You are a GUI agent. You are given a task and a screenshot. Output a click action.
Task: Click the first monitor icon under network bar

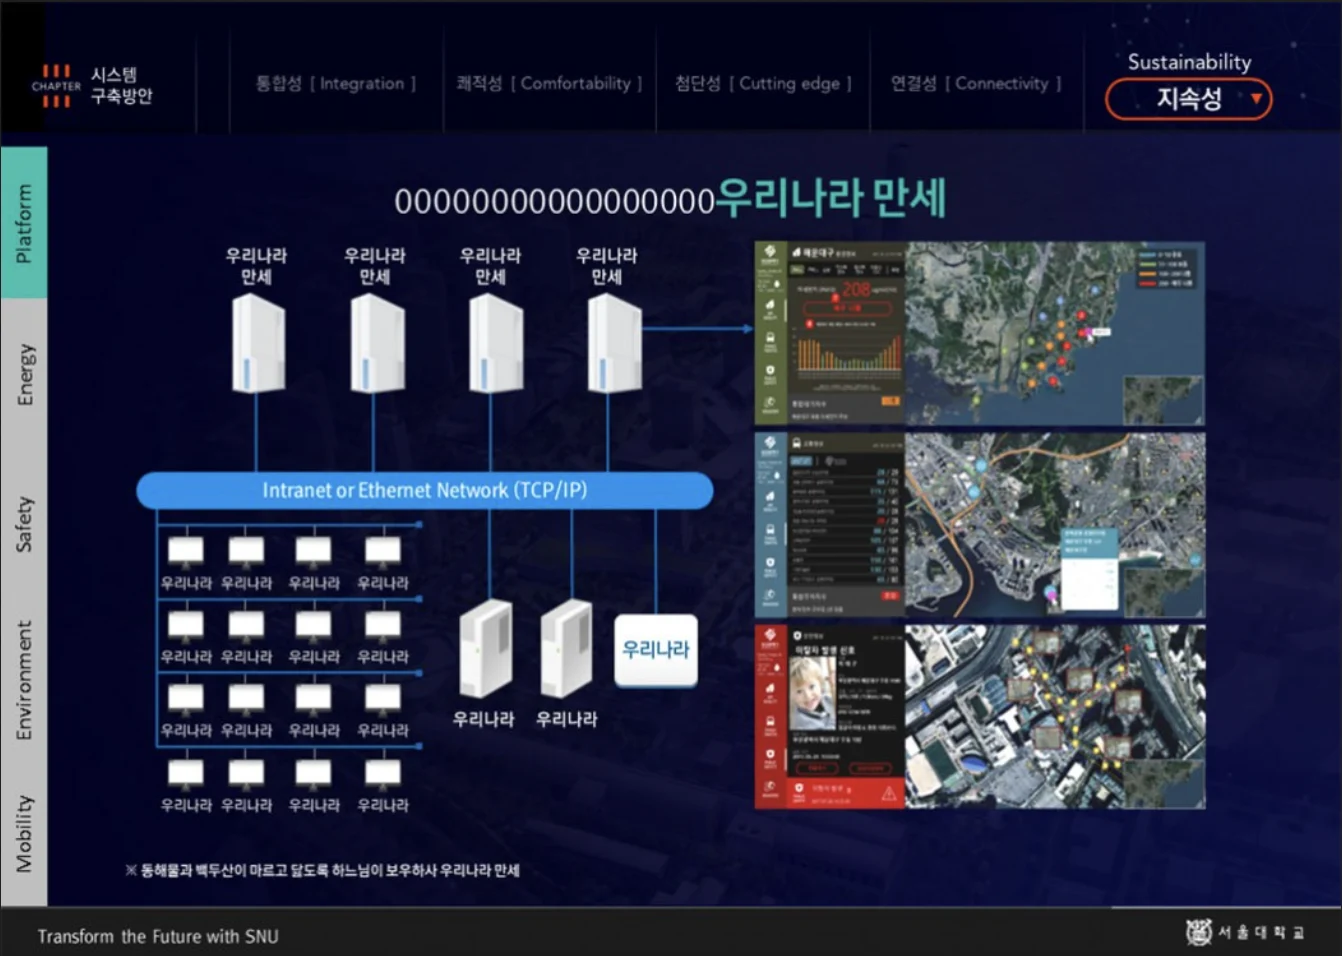[x=185, y=550]
